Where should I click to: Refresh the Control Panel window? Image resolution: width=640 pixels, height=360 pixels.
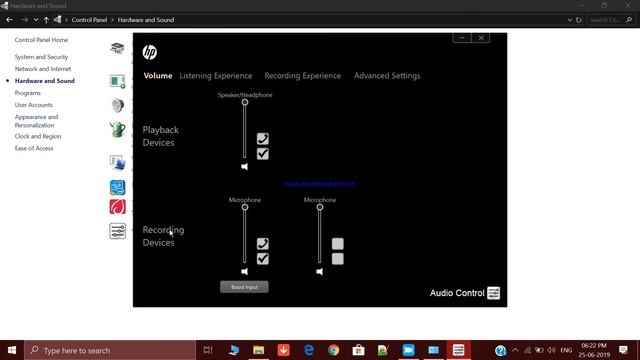click(x=578, y=20)
